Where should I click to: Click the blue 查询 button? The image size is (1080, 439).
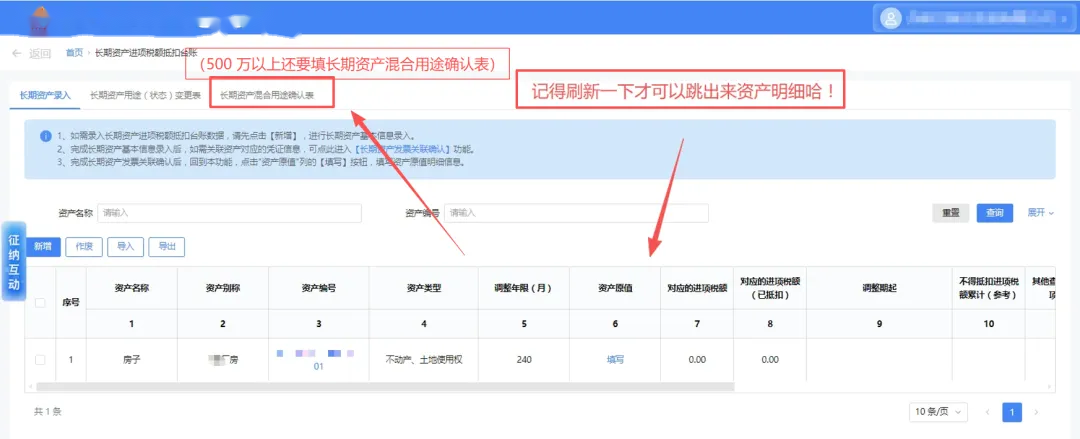[995, 213]
